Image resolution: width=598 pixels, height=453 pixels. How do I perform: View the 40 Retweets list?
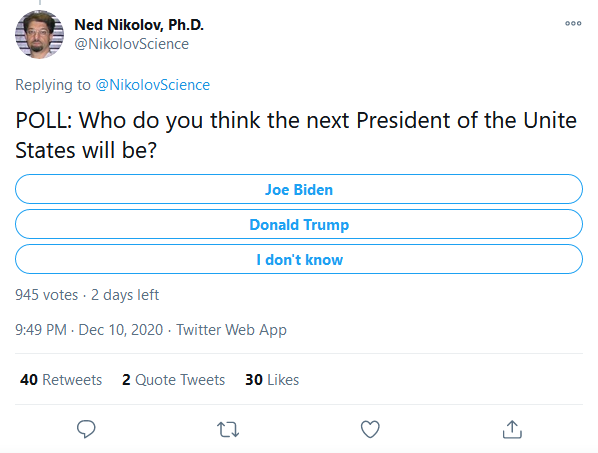[61, 380]
